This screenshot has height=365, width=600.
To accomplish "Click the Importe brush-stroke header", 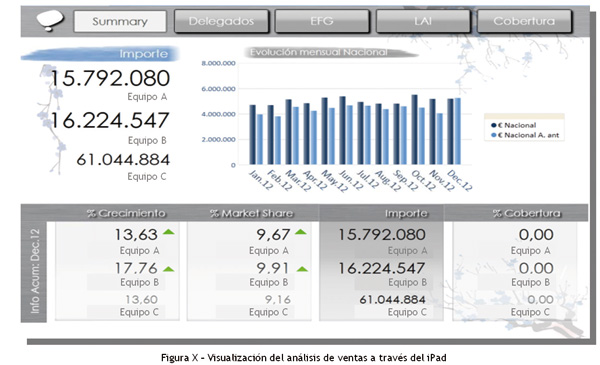I will 100,54.
